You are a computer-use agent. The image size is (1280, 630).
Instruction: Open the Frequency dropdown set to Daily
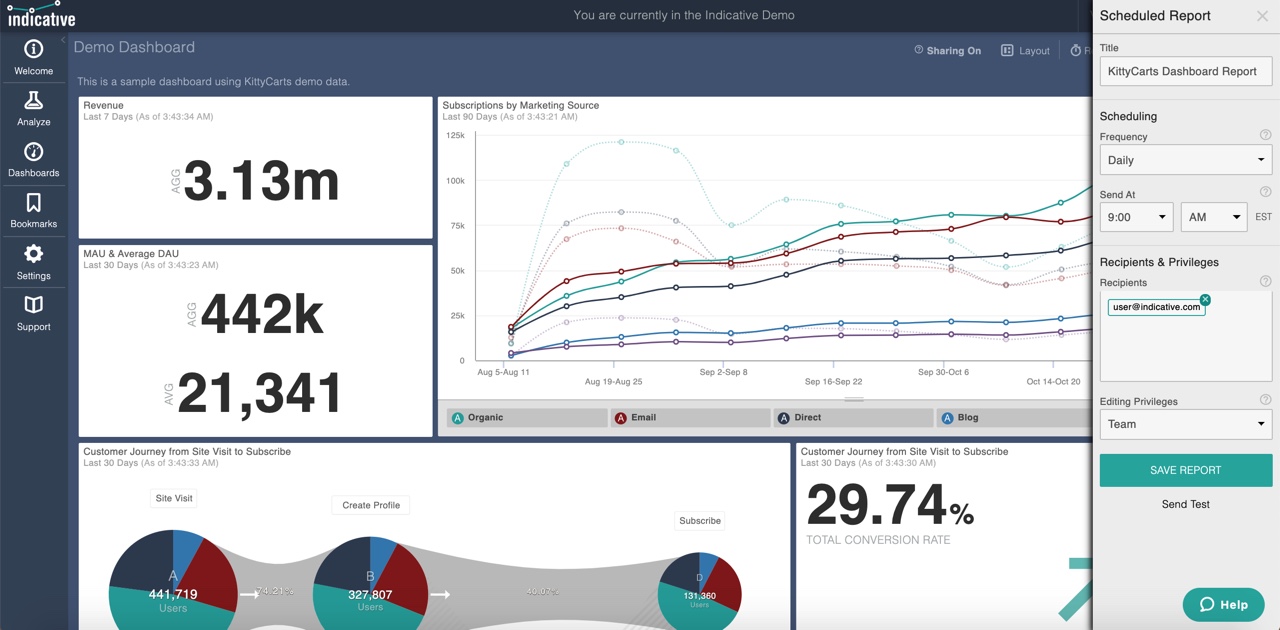[x=1185, y=160]
